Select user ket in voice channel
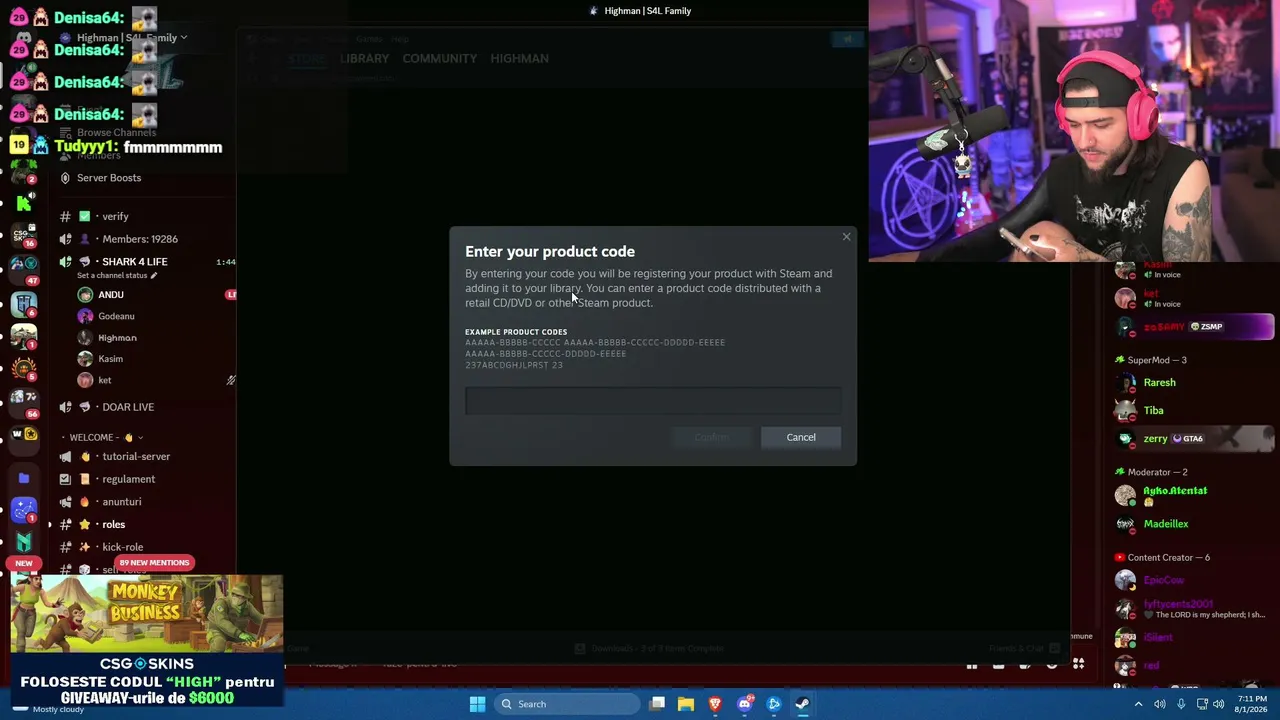This screenshot has height=720, width=1280. click(x=105, y=380)
